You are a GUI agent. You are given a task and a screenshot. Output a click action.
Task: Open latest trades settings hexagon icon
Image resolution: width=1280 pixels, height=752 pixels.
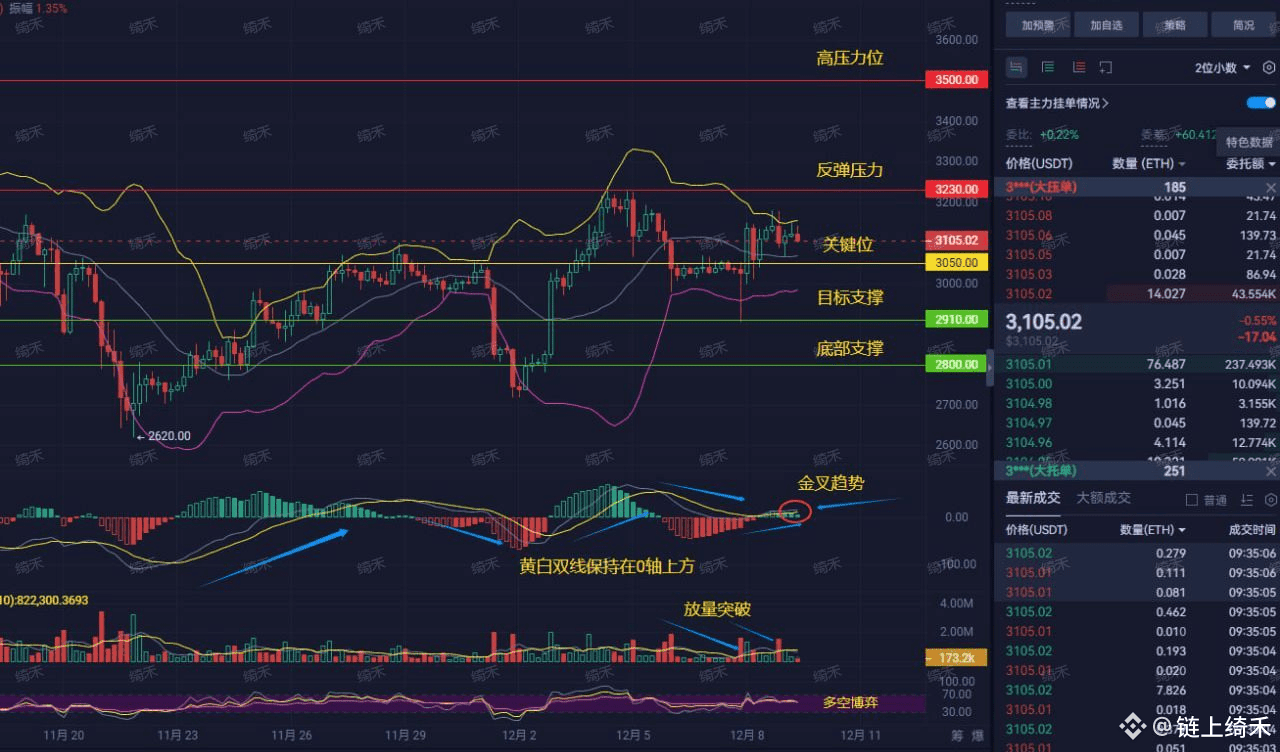(x=1270, y=499)
